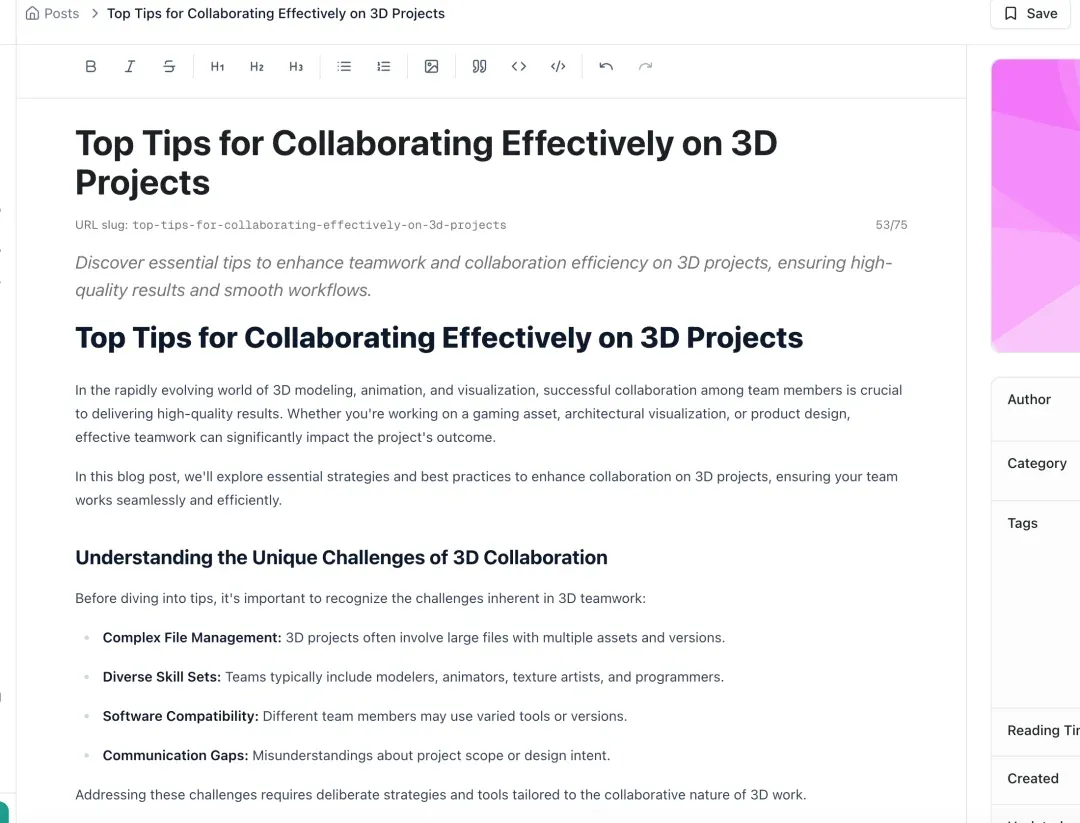Redo the last undone edit
1080x823 pixels.
pyautogui.click(x=645, y=67)
